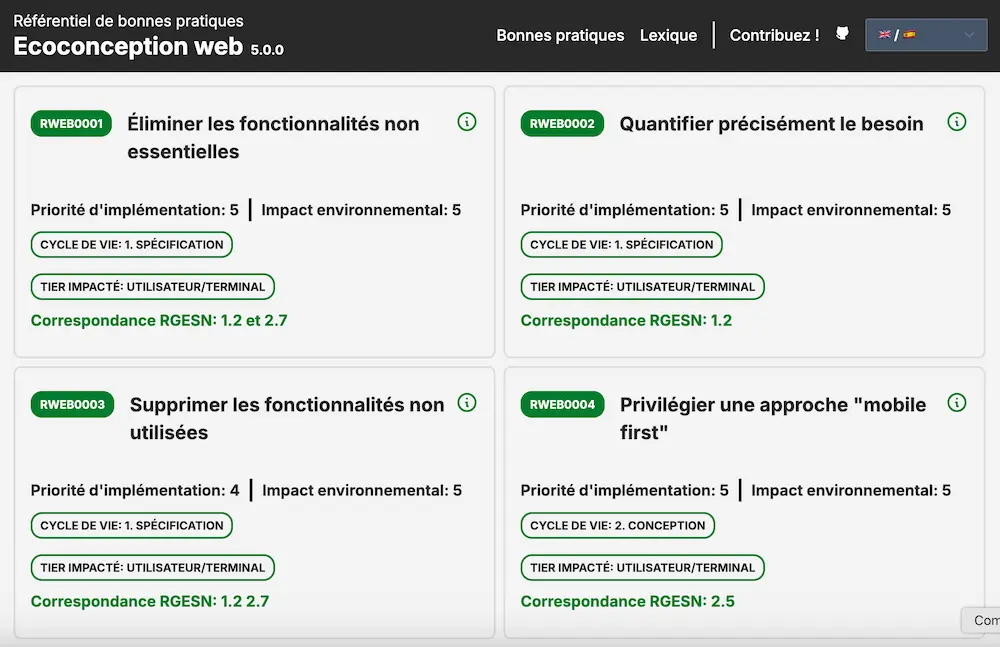Select the RWEB0001 badge
Viewport: 1000px width, 647px height.
(x=71, y=124)
